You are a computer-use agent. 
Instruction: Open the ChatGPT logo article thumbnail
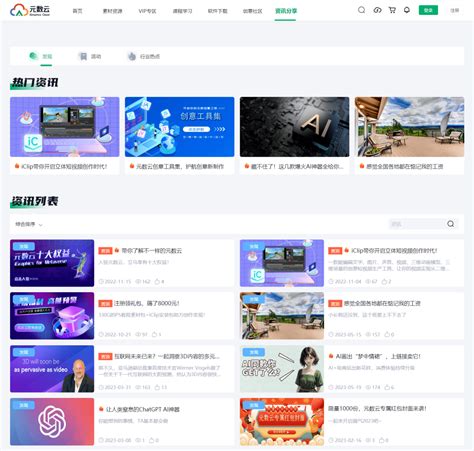(x=52, y=421)
